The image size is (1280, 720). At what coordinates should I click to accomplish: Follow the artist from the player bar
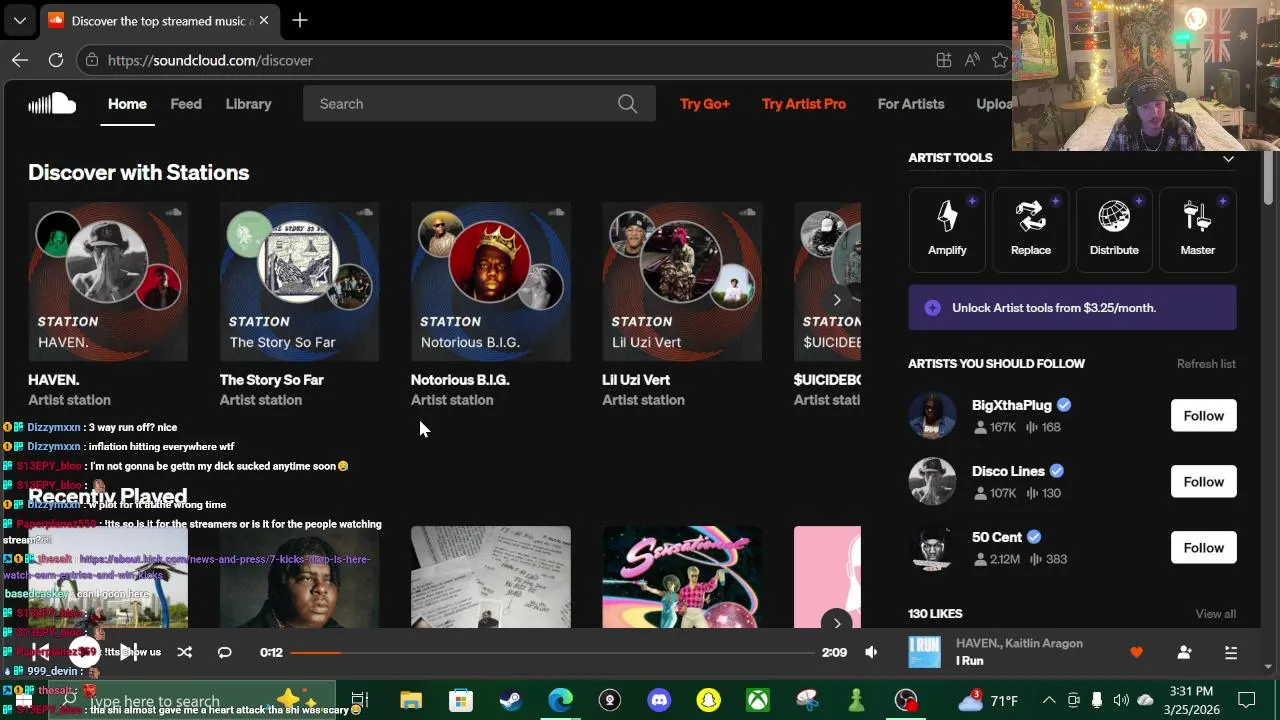[x=1184, y=652]
